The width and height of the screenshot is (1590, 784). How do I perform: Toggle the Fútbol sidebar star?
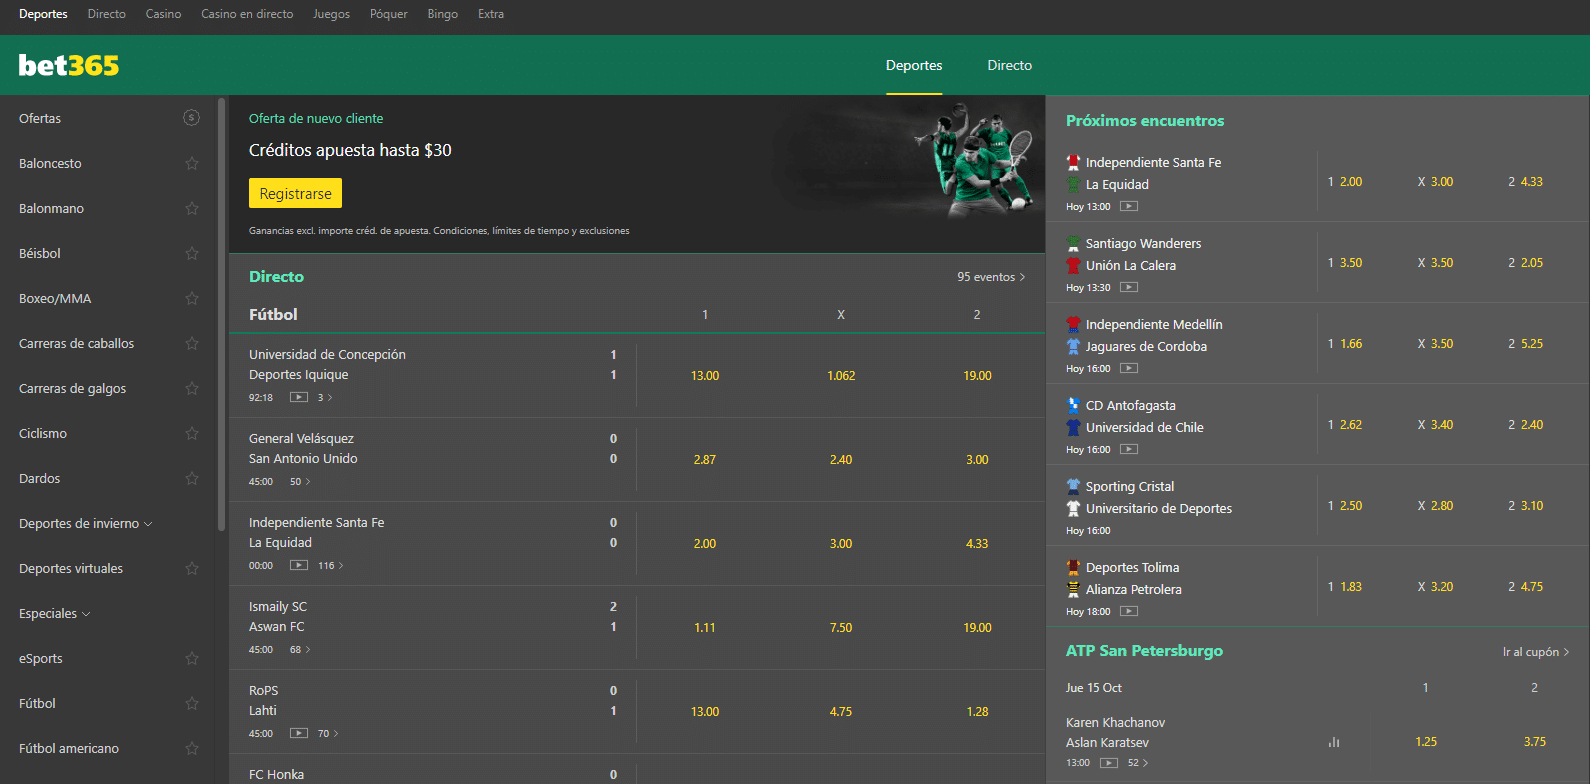click(x=192, y=703)
